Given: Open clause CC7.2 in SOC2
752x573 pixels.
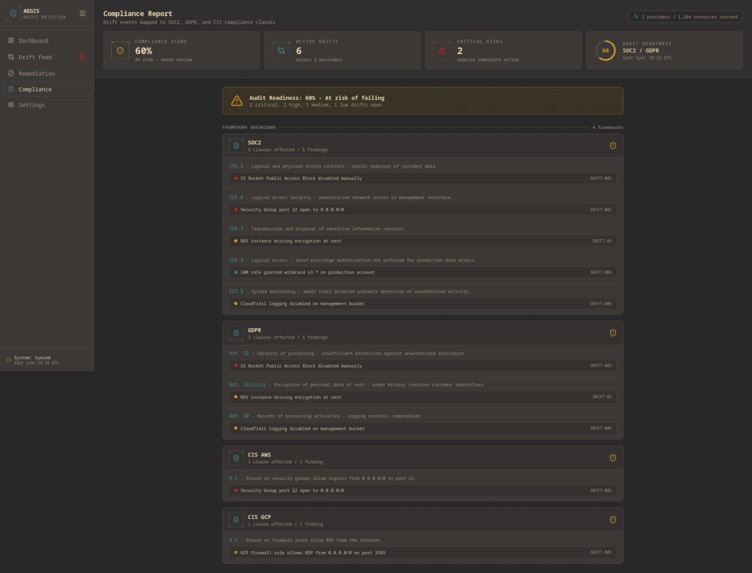Looking at the screenshot, I should (x=236, y=291).
